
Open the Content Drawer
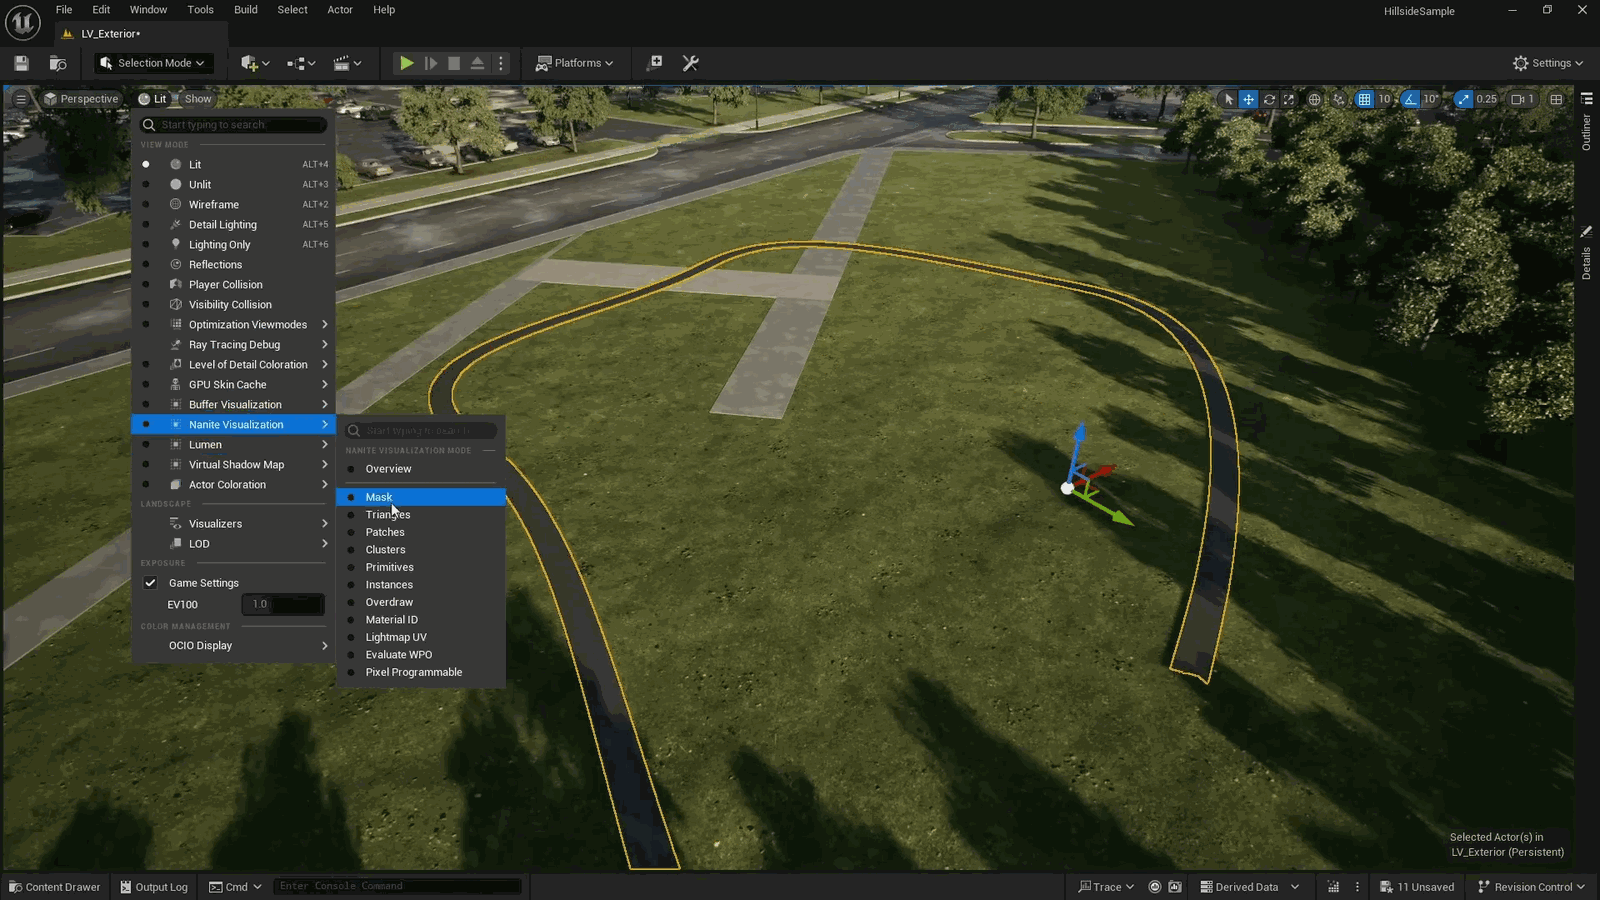(x=55, y=887)
